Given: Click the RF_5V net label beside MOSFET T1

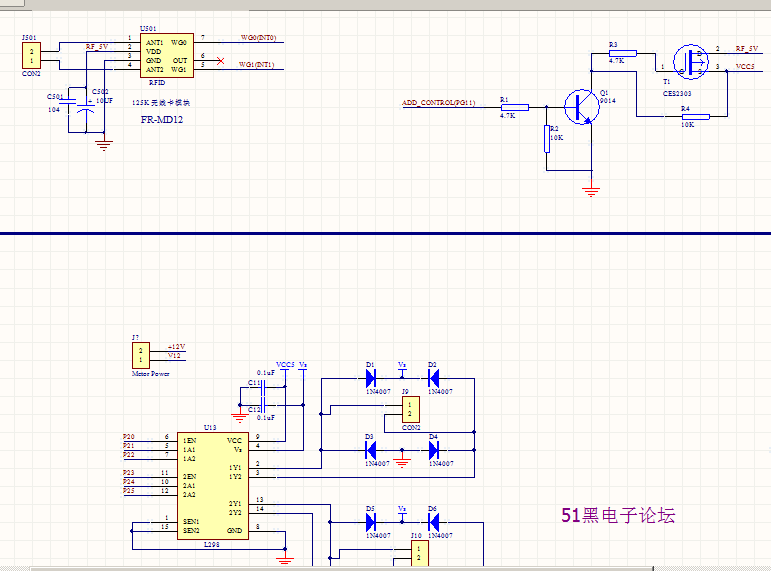Looking at the screenshot, I should (747, 48).
